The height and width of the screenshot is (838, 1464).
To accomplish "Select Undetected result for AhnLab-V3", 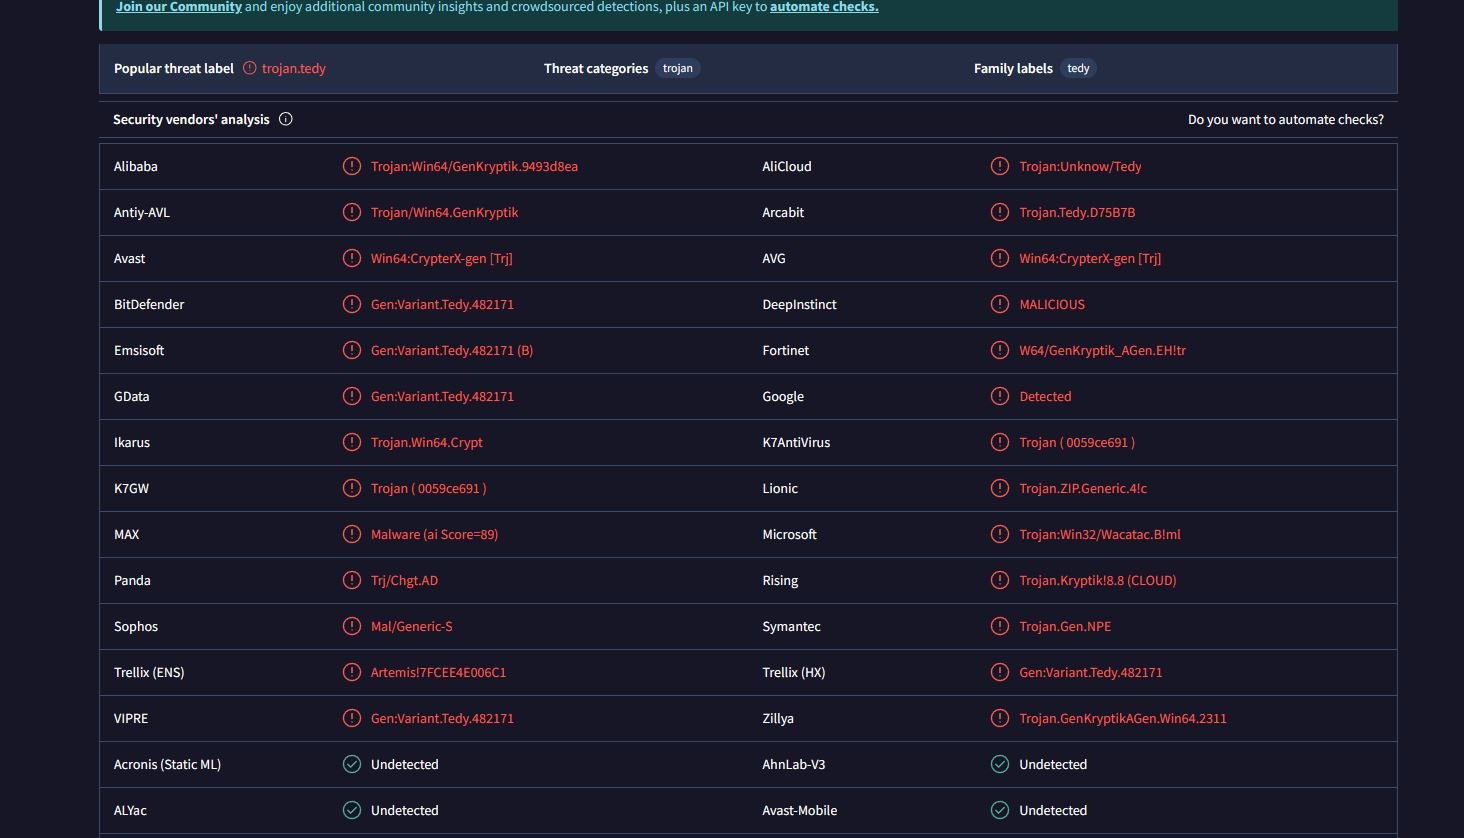I will click(x=1053, y=764).
